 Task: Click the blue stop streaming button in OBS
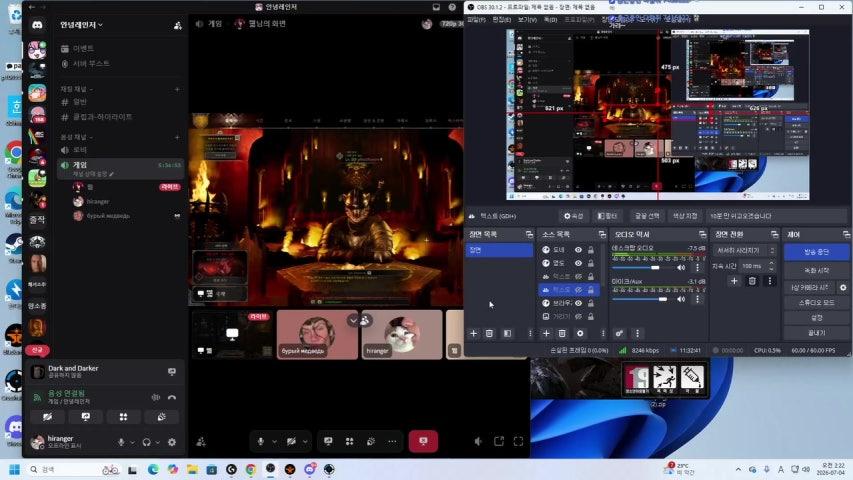point(816,252)
